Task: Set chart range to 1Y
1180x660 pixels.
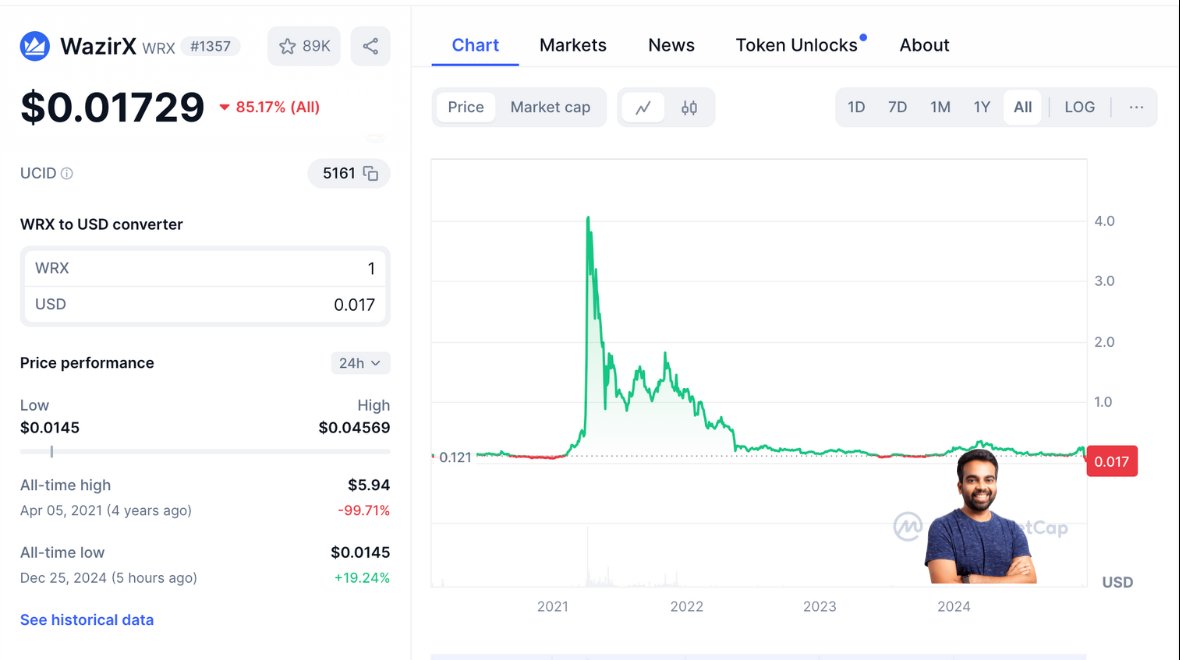Action: pyautogui.click(x=981, y=107)
